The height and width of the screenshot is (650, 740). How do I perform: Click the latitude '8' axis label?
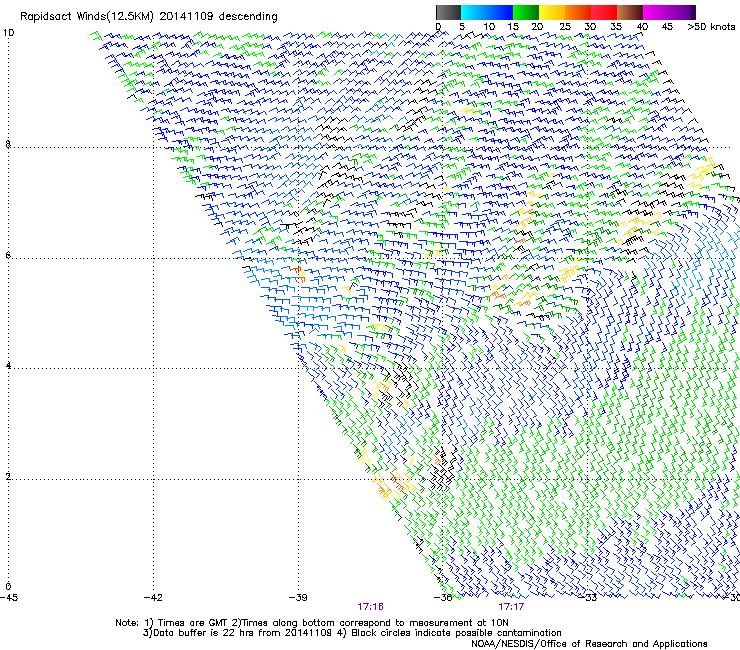tap(8, 144)
